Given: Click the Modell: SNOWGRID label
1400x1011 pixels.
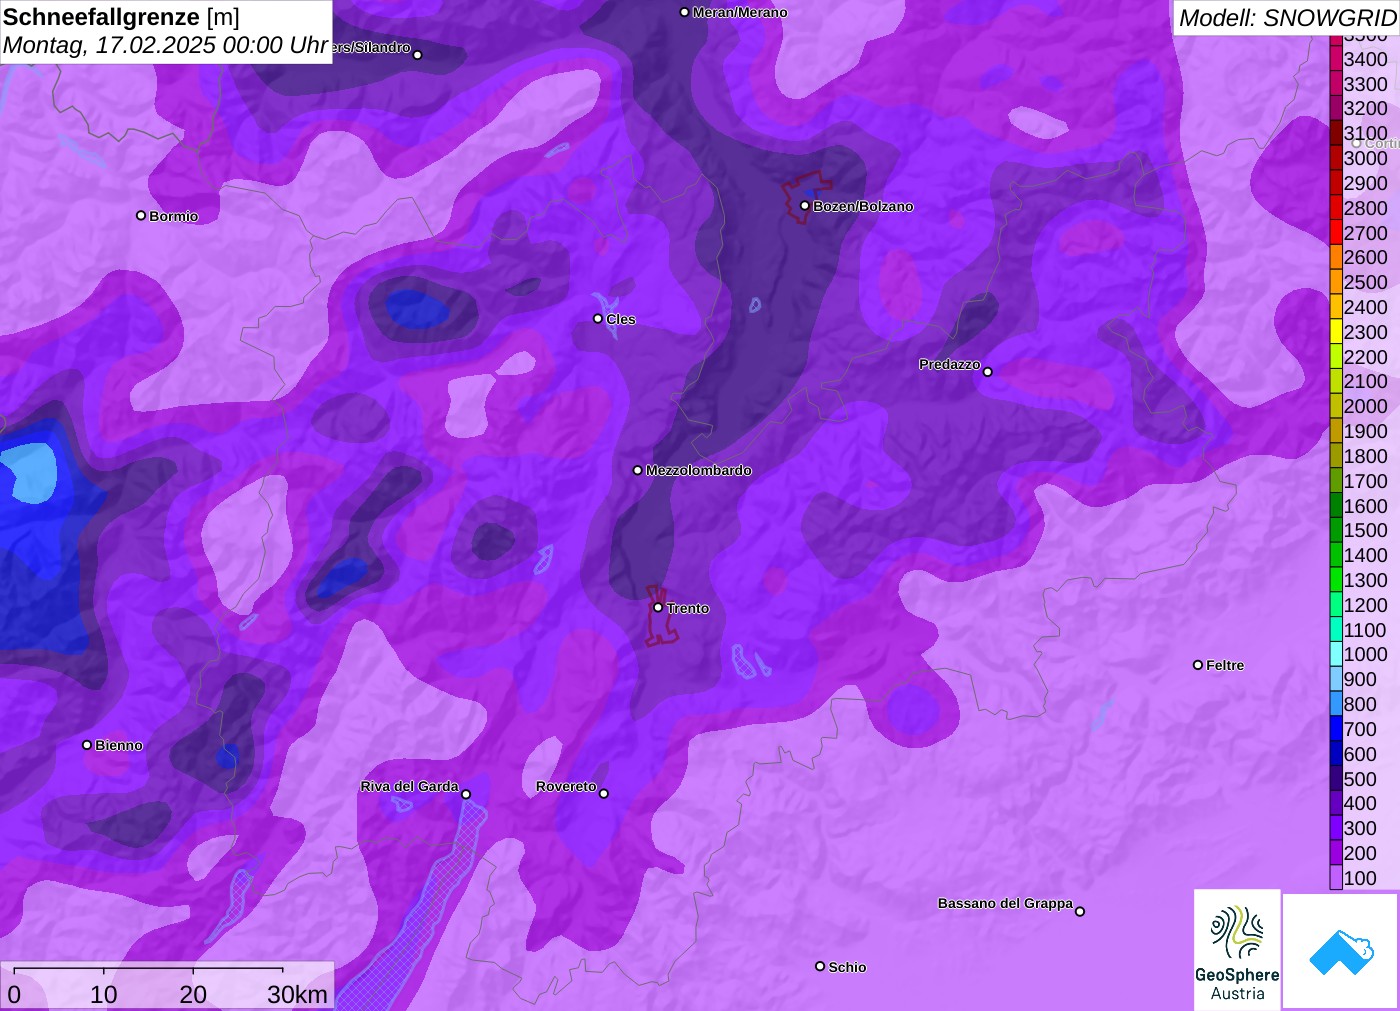Looking at the screenshot, I should [x=1287, y=18].
